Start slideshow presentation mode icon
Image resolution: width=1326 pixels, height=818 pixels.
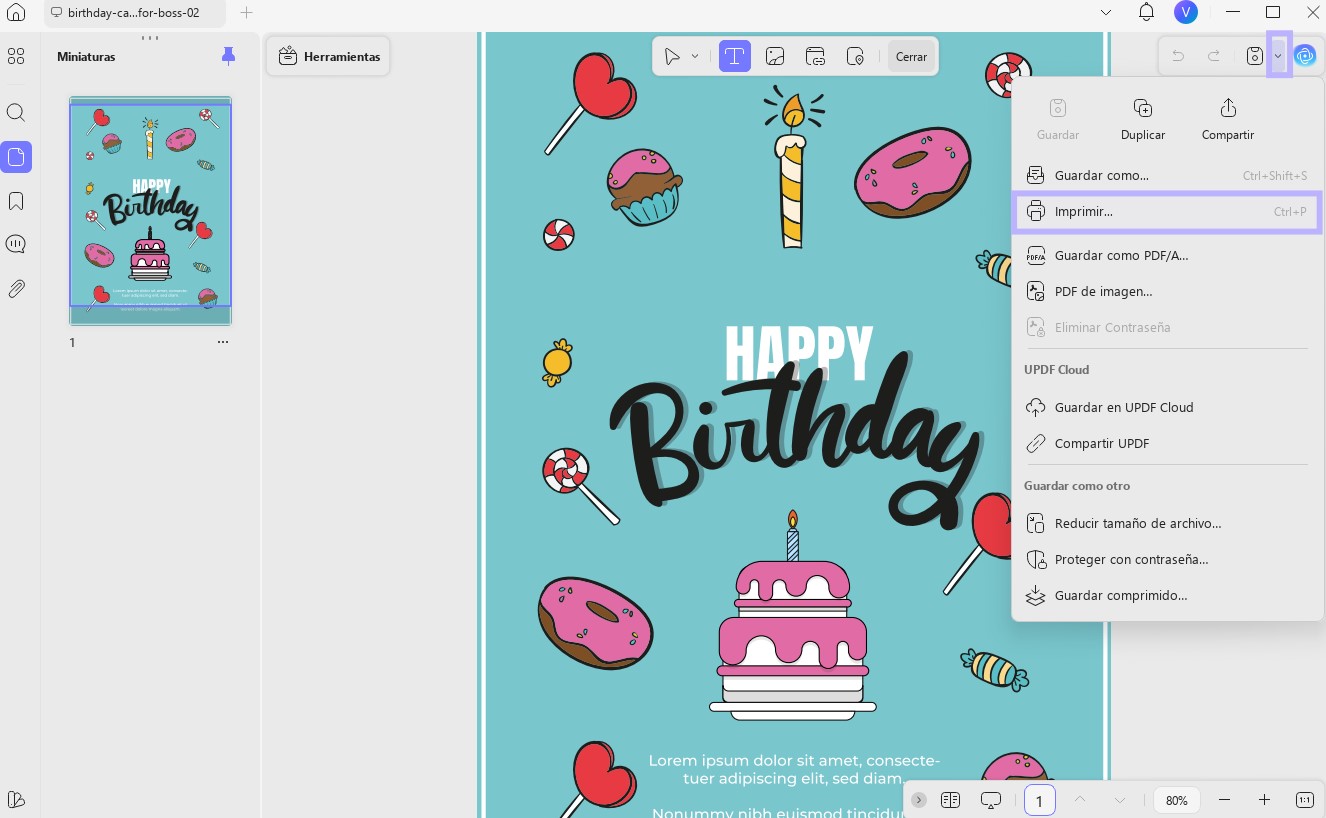coord(991,800)
